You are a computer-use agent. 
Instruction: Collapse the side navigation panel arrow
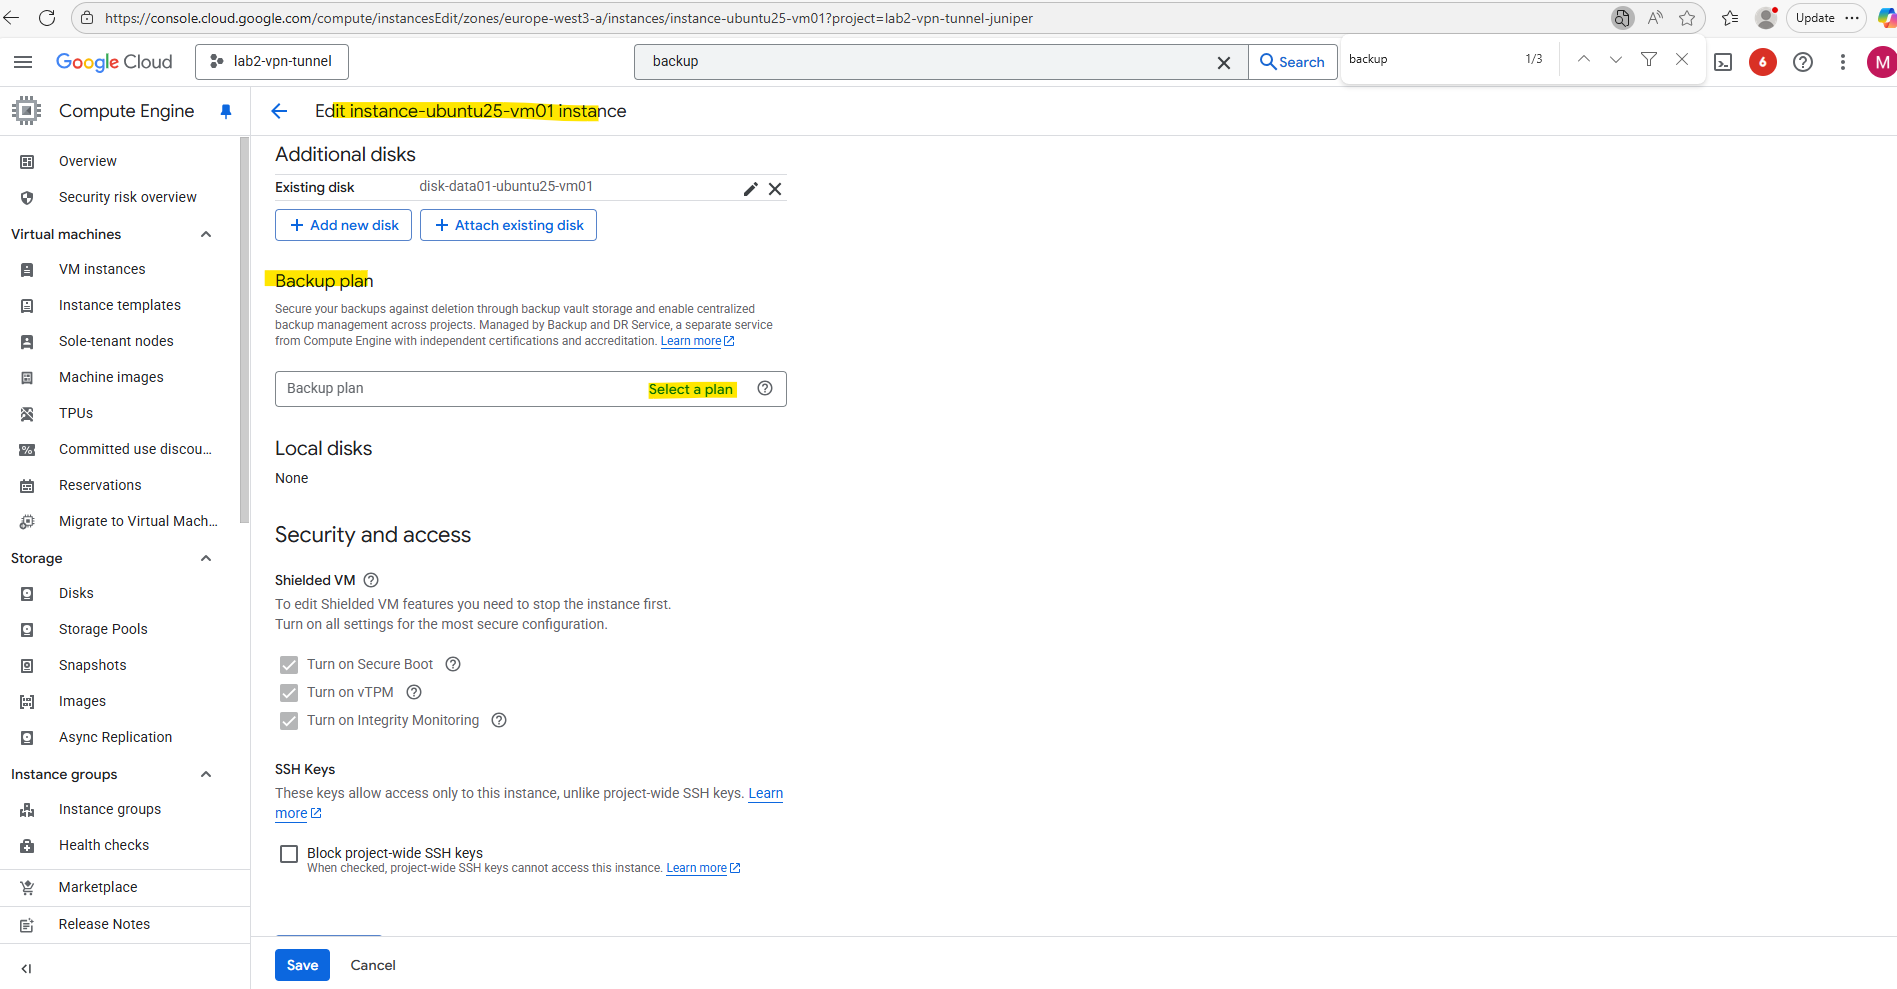click(26, 968)
